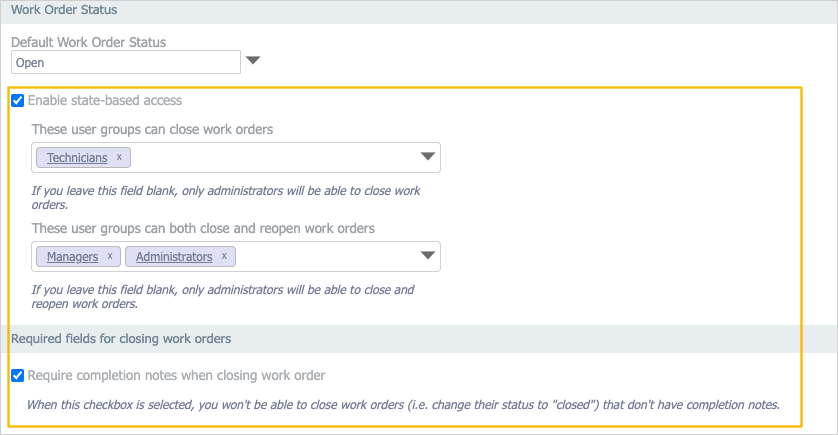
Task: Open the Managers group link
Action: 72,256
